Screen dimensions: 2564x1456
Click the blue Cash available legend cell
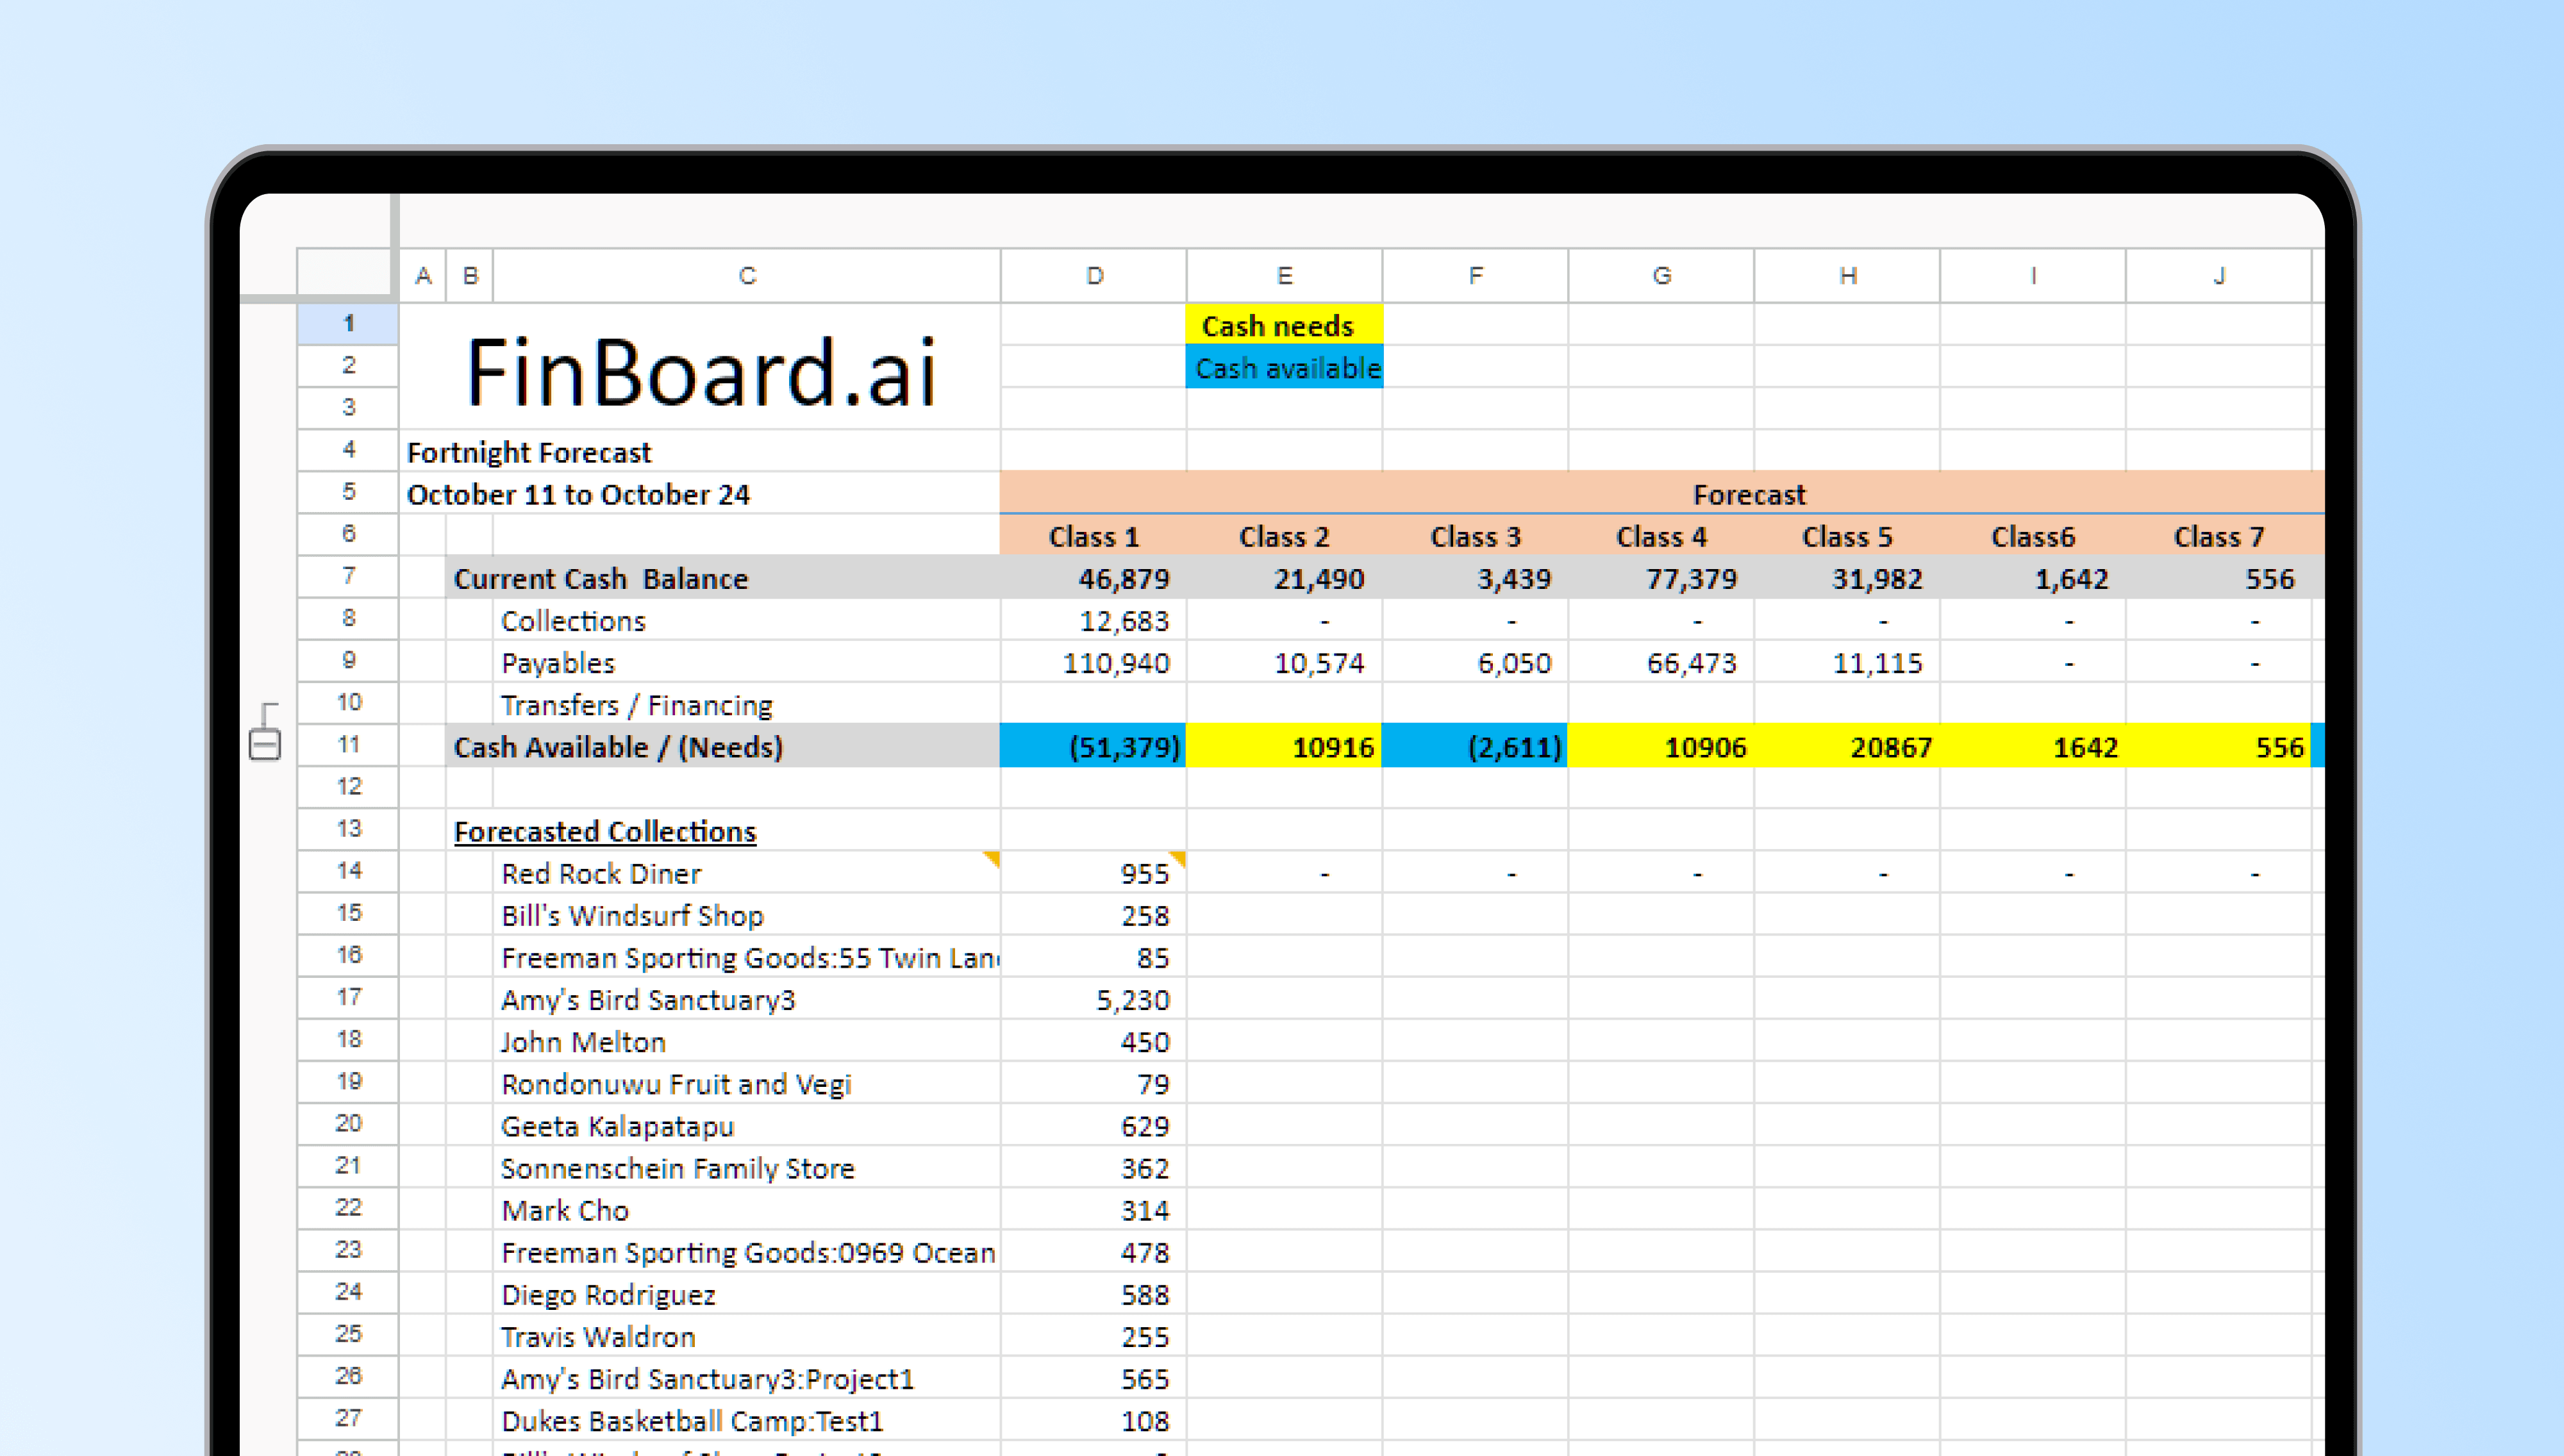pyautogui.click(x=1284, y=367)
